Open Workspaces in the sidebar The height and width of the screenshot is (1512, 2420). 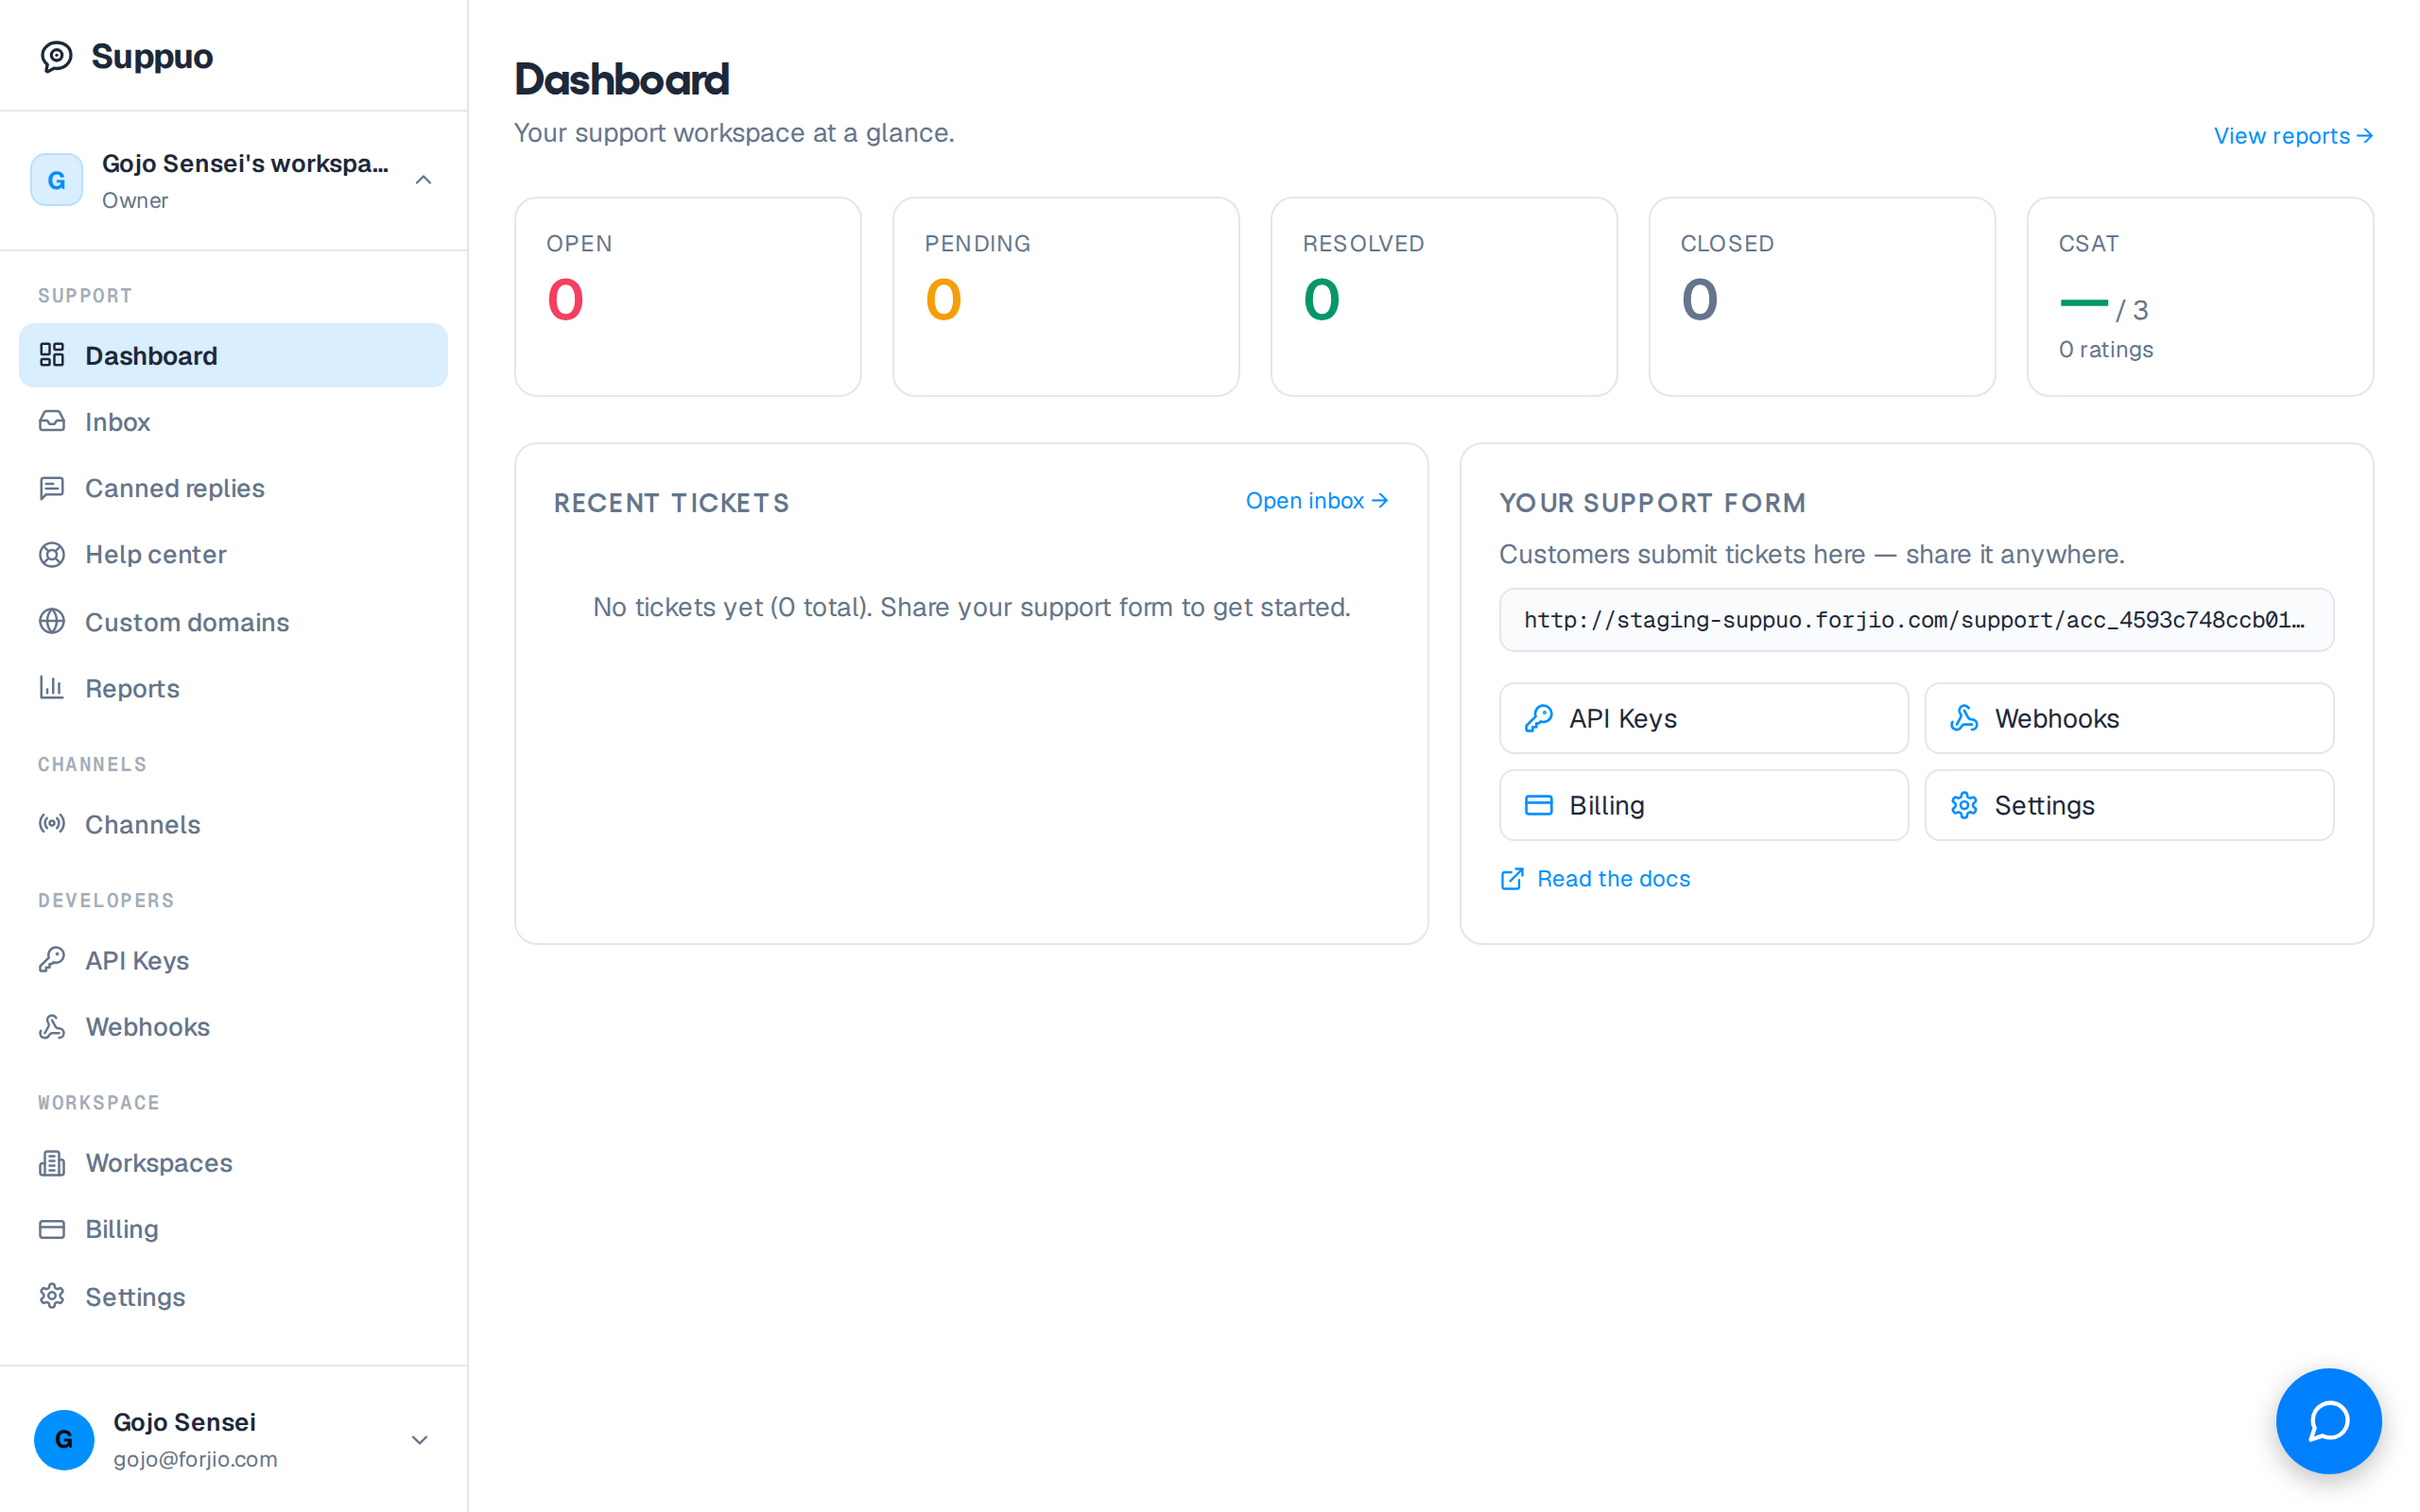click(x=233, y=1163)
